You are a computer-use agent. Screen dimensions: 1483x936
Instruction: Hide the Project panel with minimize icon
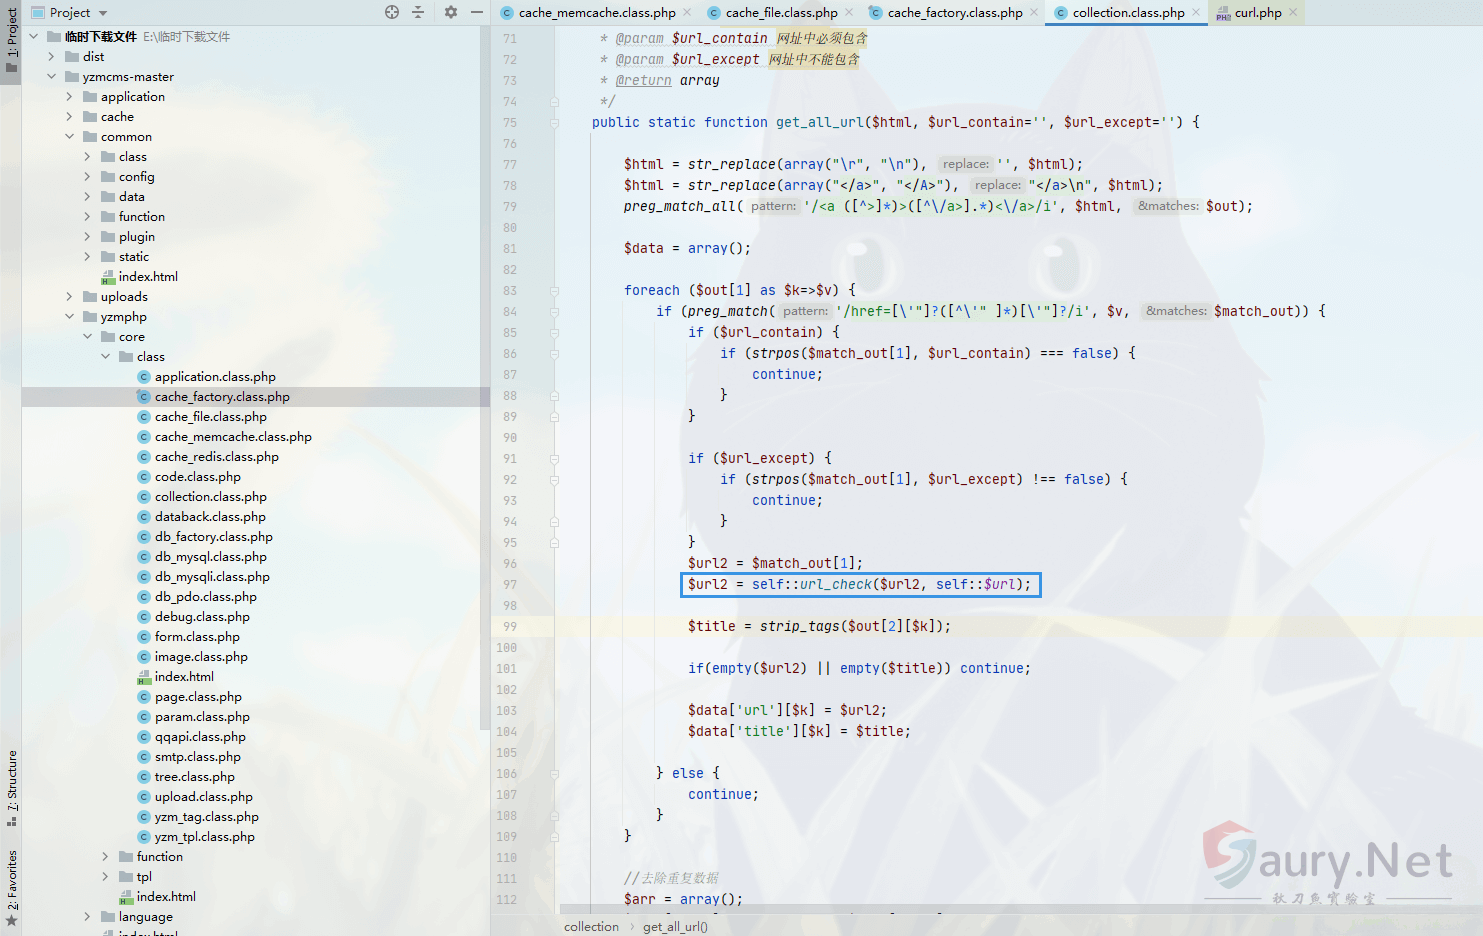pos(477,12)
